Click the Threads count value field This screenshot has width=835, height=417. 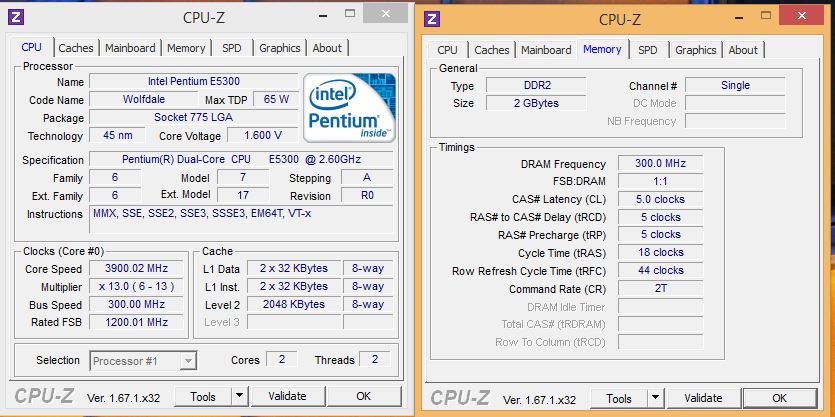(375, 359)
